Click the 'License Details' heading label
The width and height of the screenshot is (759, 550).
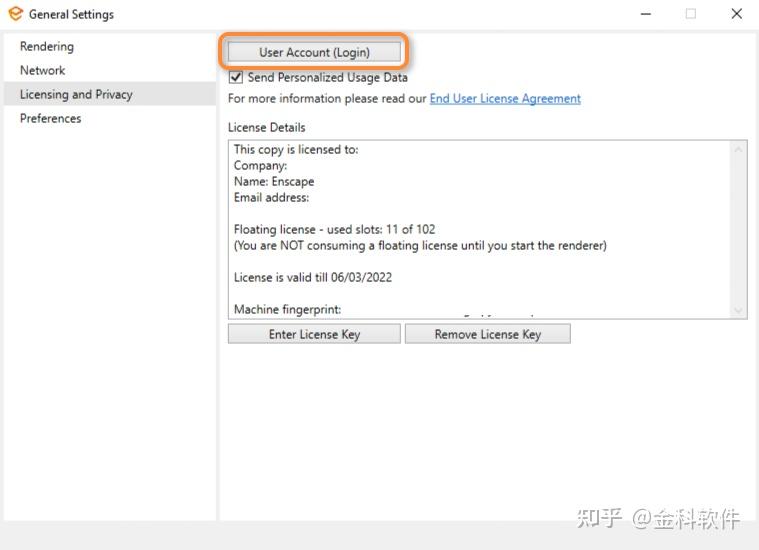(267, 127)
